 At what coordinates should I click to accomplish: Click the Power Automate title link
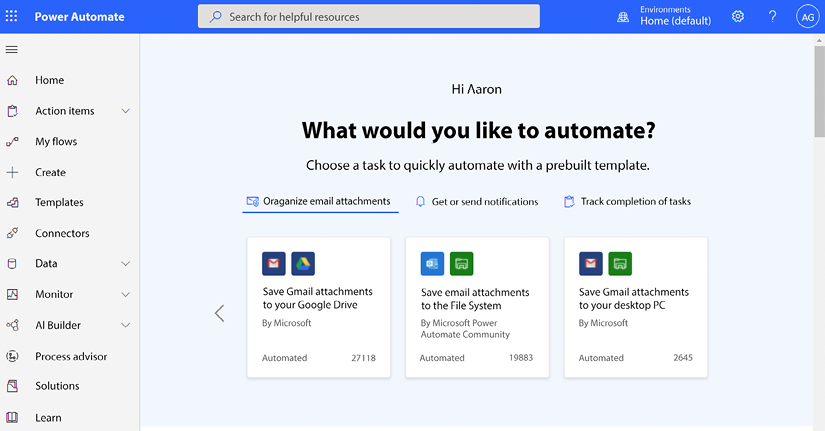tap(79, 17)
